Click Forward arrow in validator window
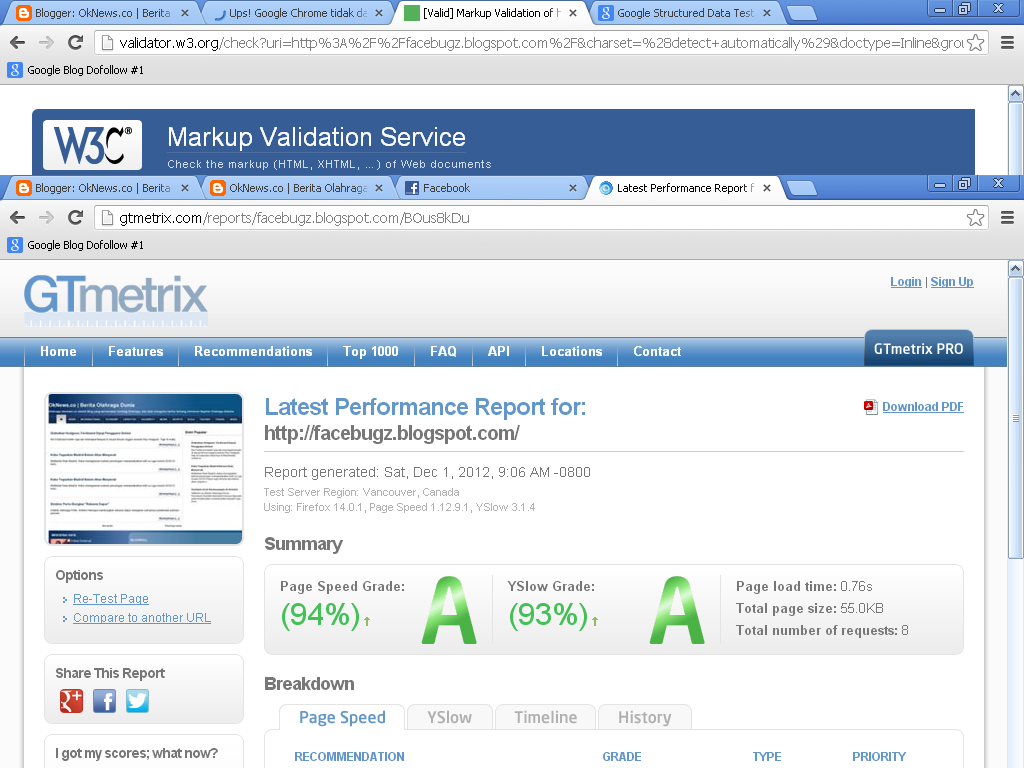The width and height of the screenshot is (1024, 768). coord(46,42)
